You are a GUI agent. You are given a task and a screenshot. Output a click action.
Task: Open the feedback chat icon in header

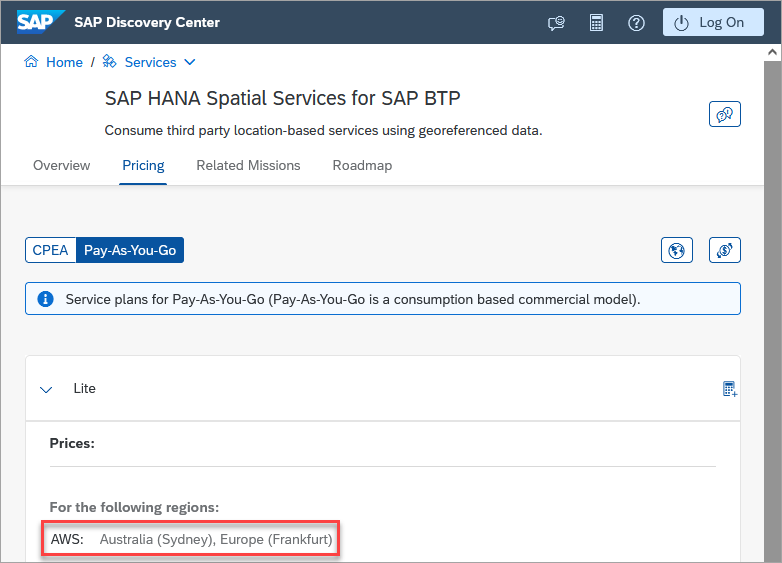pyautogui.click(x=556, y=23)
